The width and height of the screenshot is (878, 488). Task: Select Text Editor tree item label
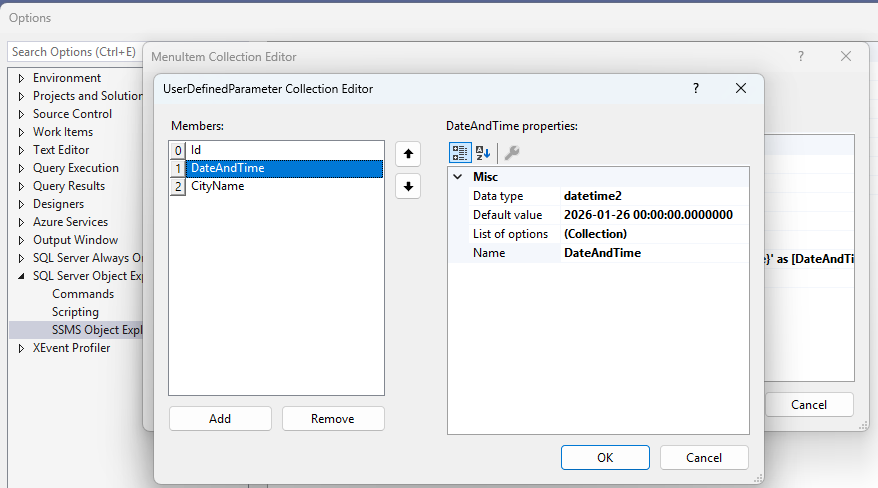point(61,150)
